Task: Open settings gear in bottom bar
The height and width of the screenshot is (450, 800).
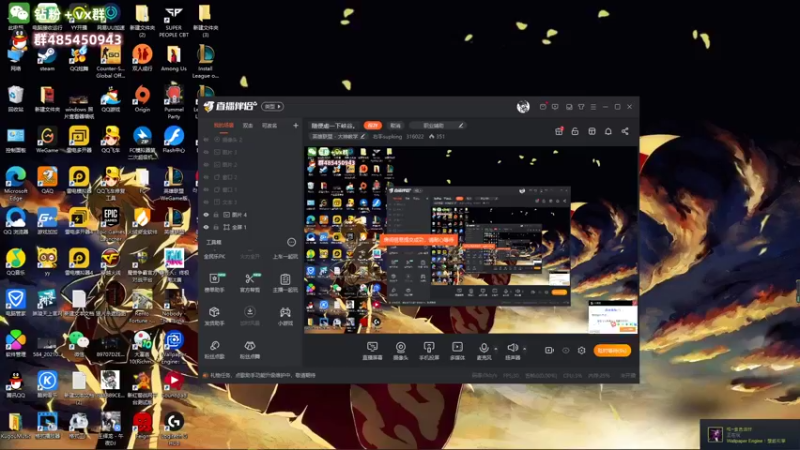Action: point(582,351)
